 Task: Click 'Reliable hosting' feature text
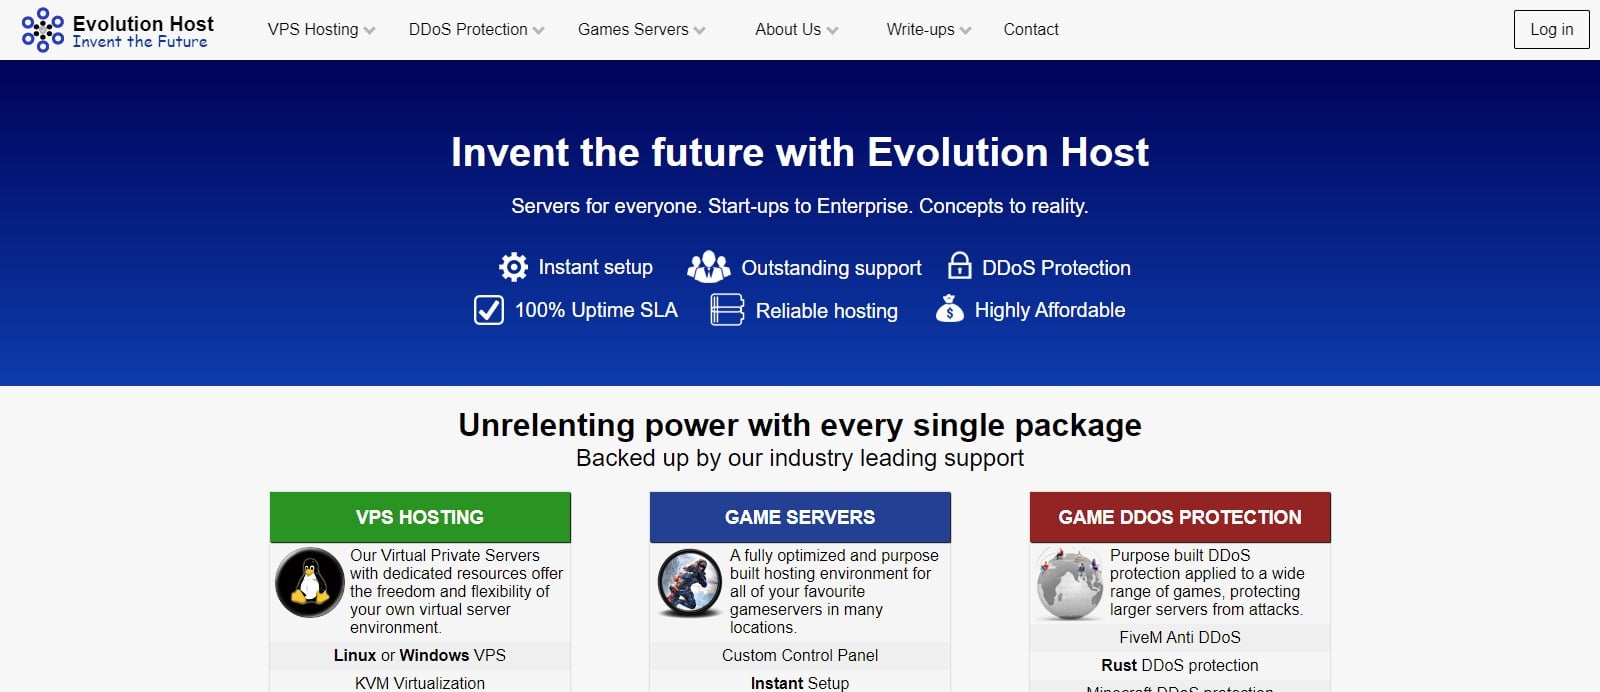(826, 311)
